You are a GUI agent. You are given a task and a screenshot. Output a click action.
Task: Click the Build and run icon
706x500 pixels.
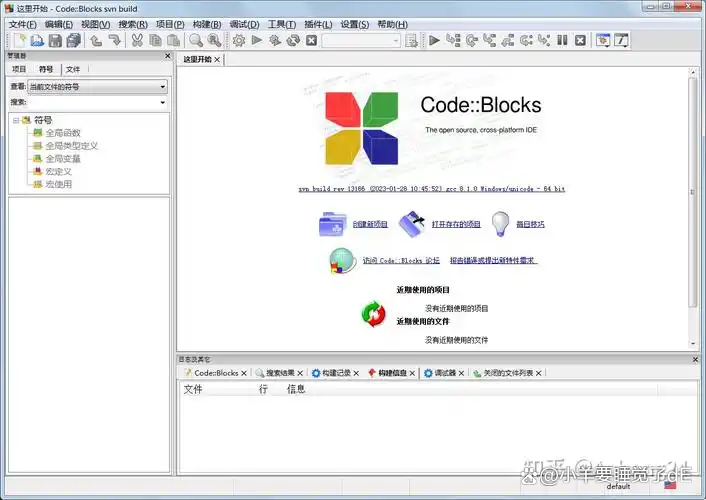pyautogui.click(x=275, y=41)
